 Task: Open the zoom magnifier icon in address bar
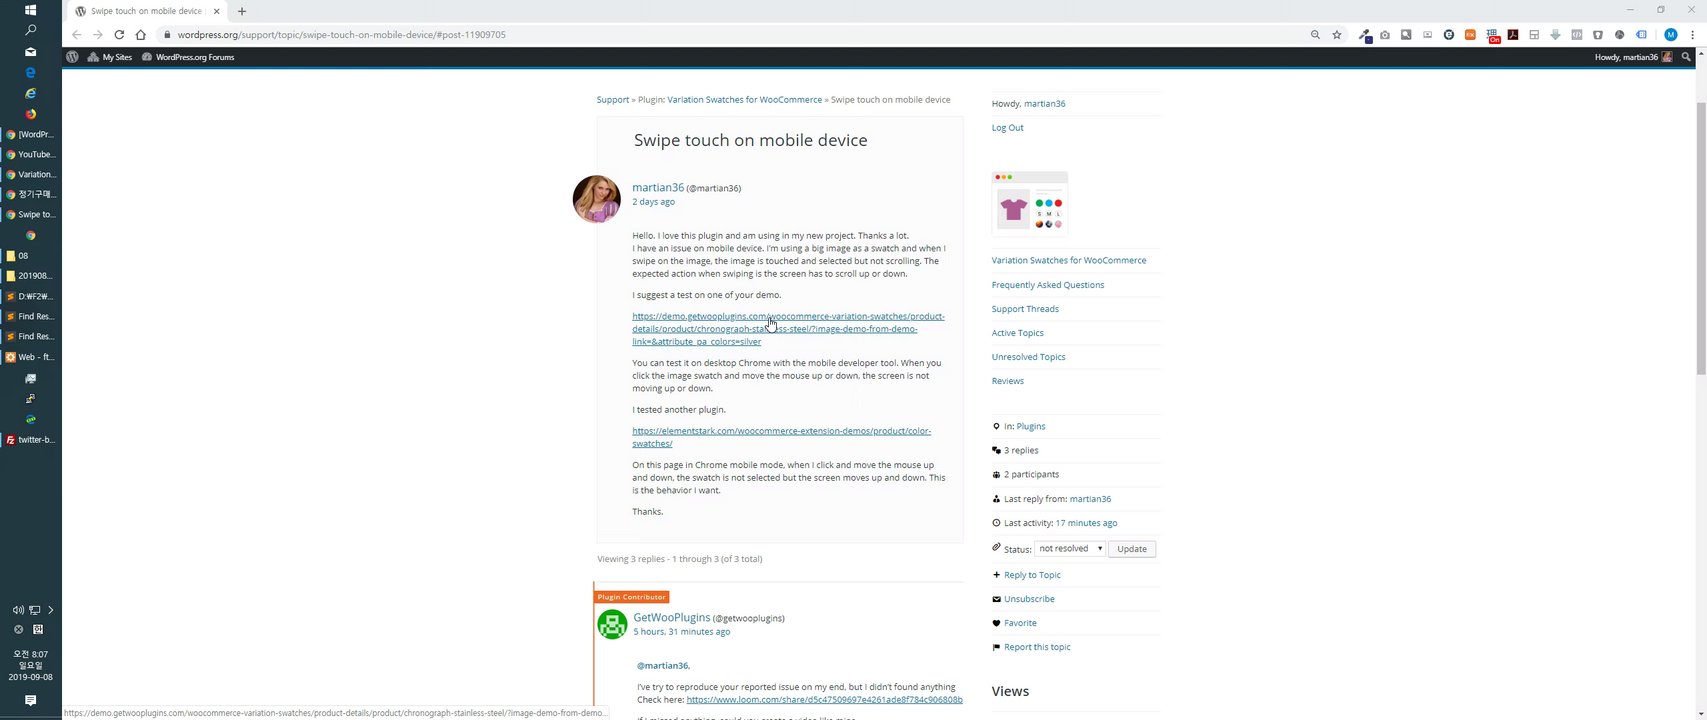(1315, 34)
